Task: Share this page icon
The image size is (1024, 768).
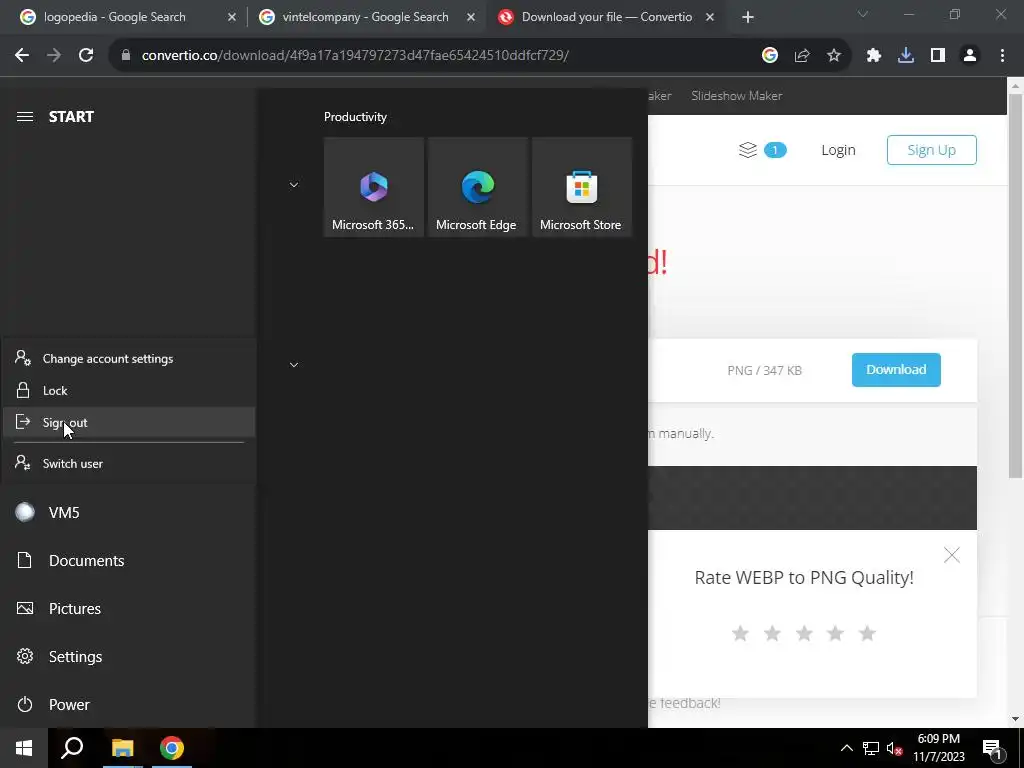Action: click(802, 56)
